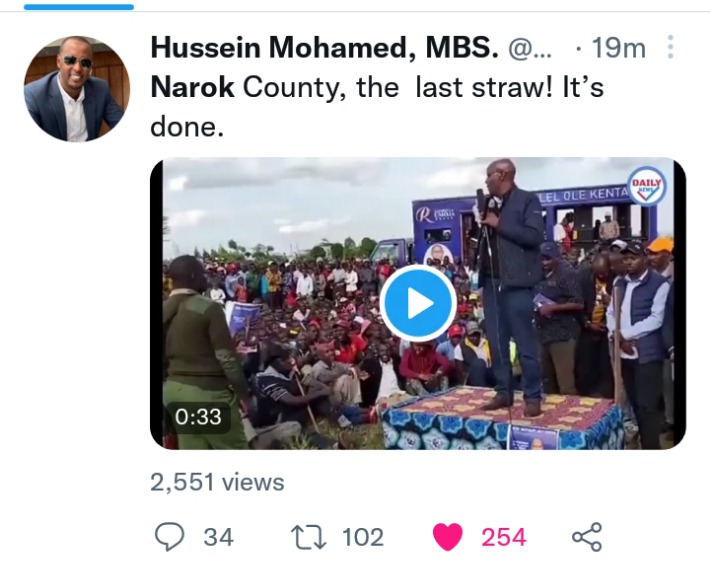
Task: Unlike the tweet via pink heart
Action: tap(448, 537)
